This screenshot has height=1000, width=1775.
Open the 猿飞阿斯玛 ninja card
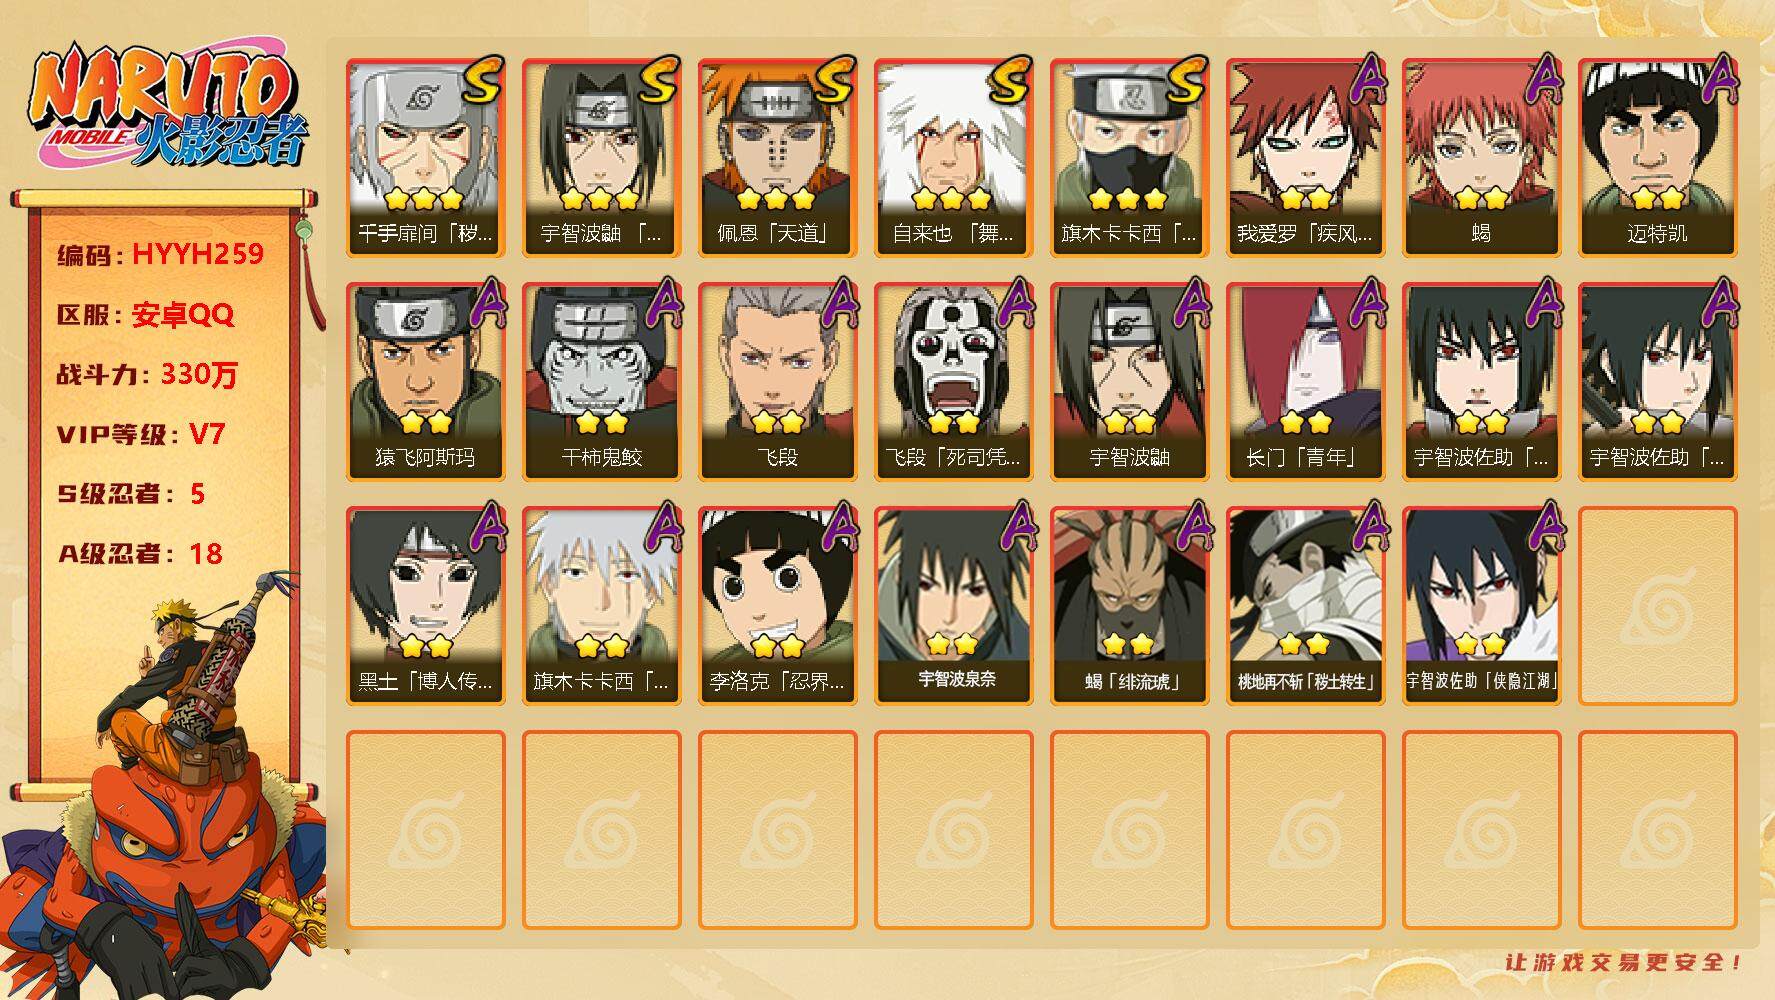pos(425,382)
